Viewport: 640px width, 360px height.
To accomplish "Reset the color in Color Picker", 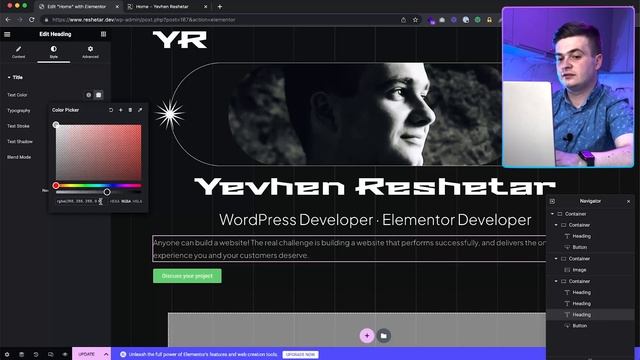I will 111,110.
